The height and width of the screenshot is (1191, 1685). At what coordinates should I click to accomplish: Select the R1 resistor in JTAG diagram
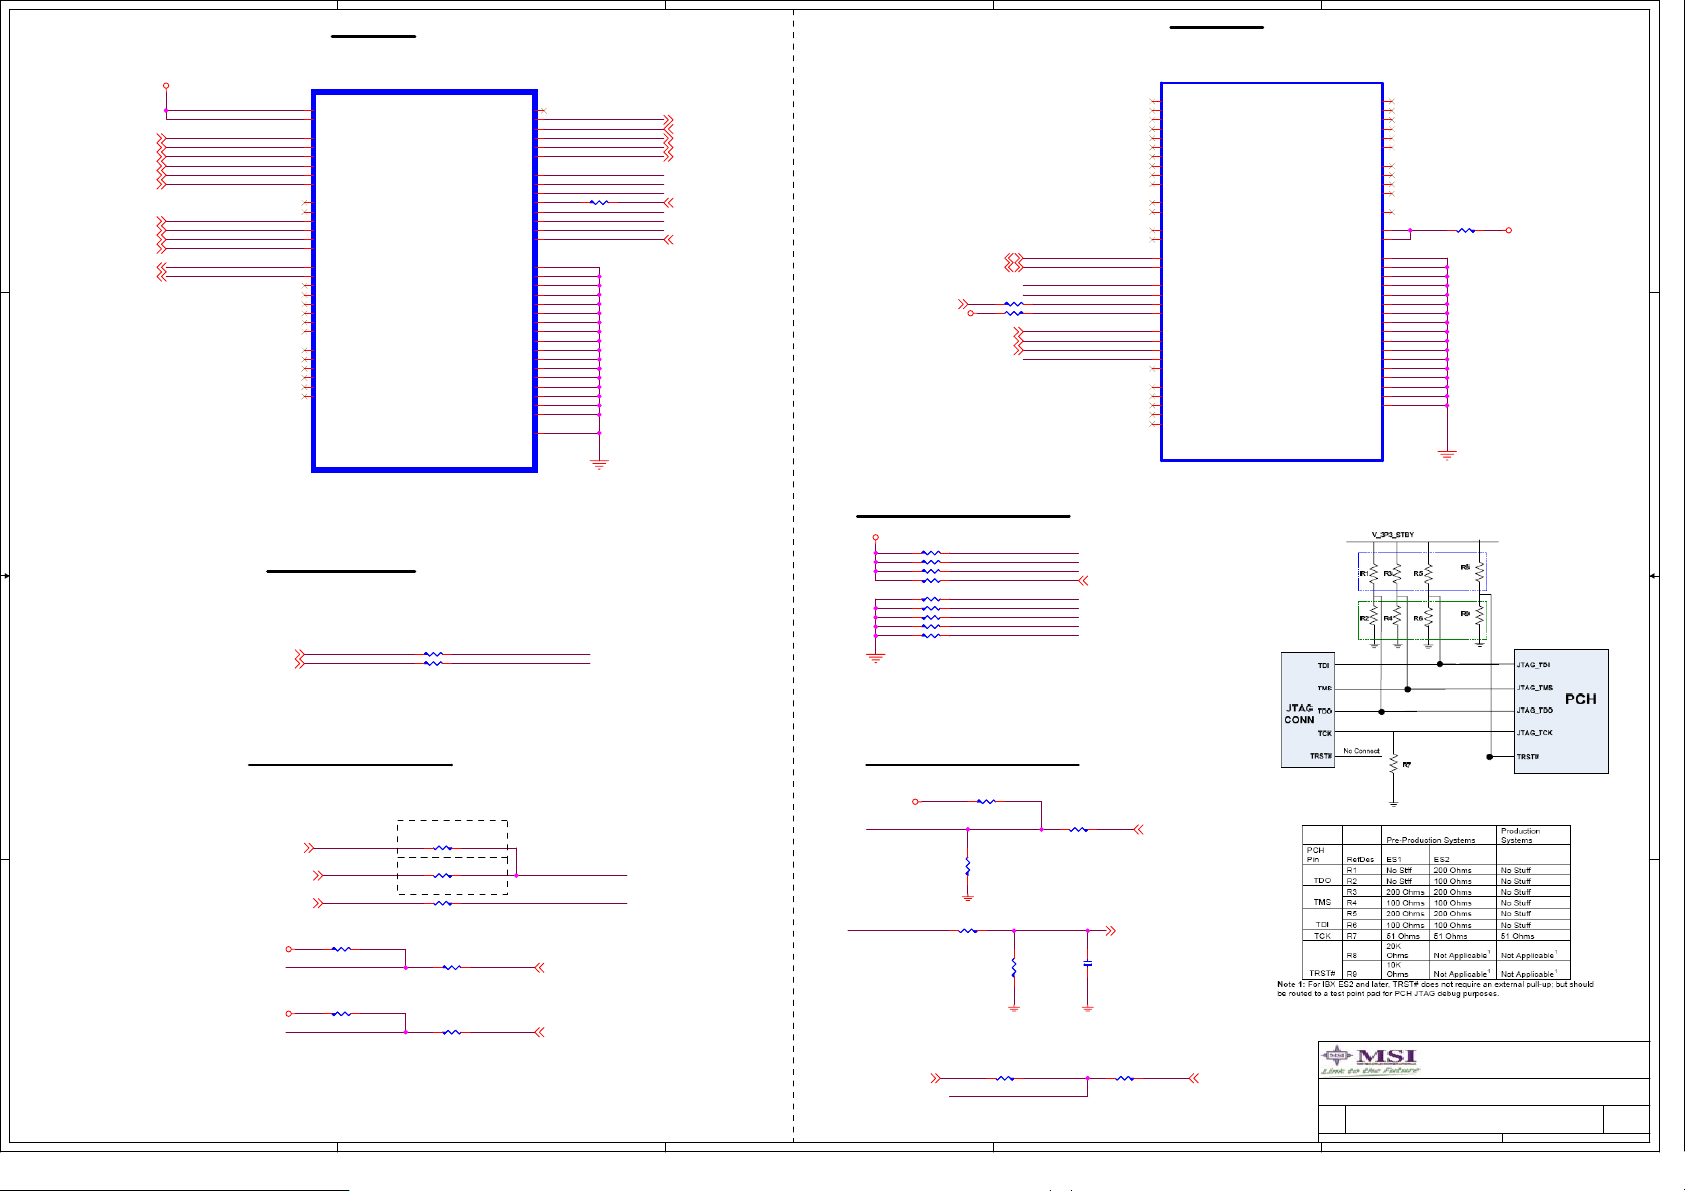click(1374, 574)
